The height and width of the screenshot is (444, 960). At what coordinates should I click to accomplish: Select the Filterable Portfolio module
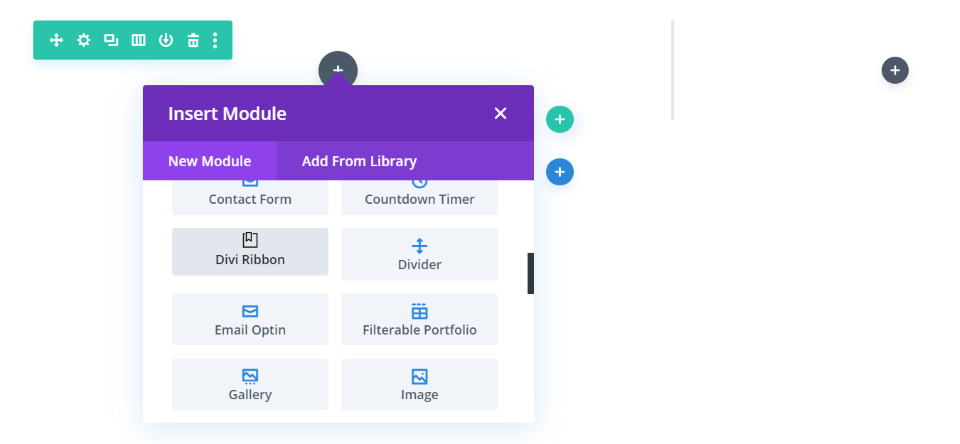pyautogui.click(x=419, y=319)
